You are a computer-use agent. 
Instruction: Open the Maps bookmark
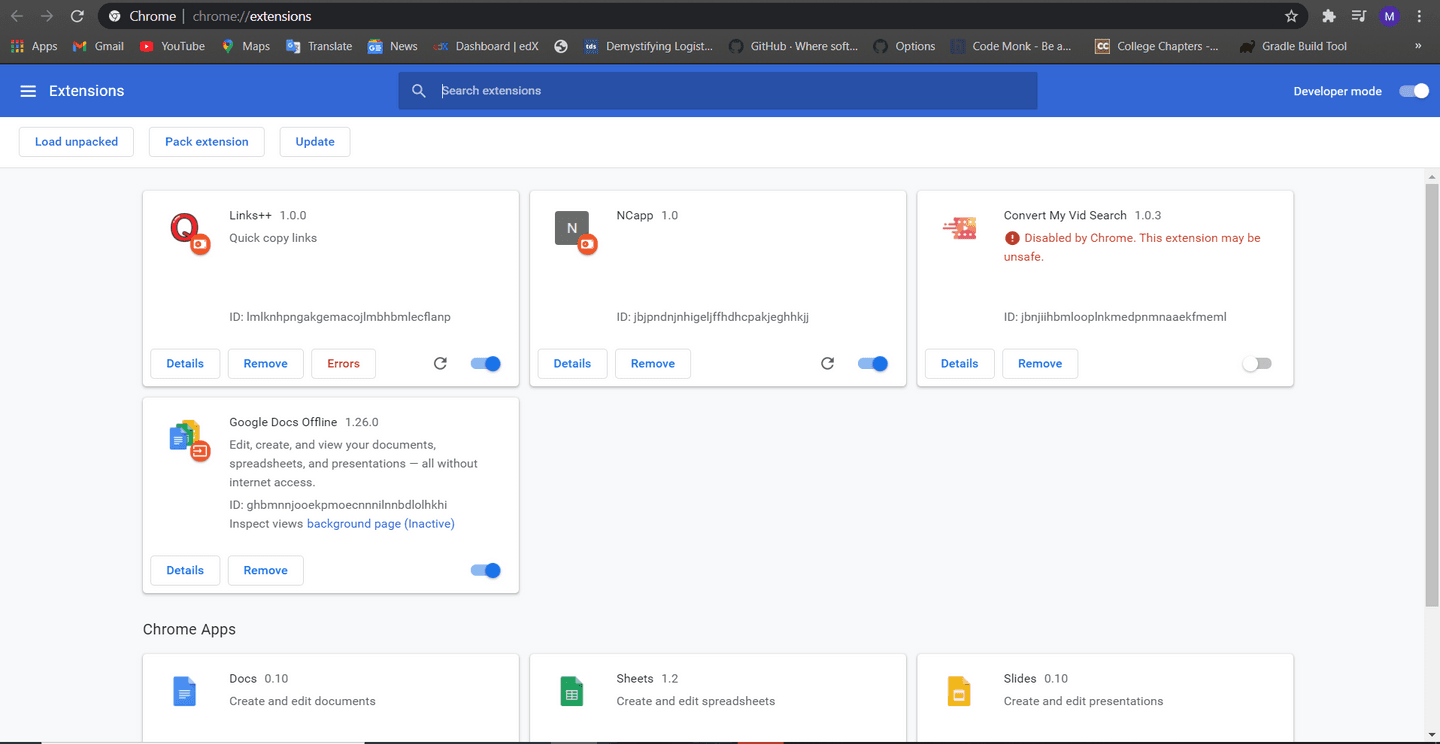tap(245, 46)
